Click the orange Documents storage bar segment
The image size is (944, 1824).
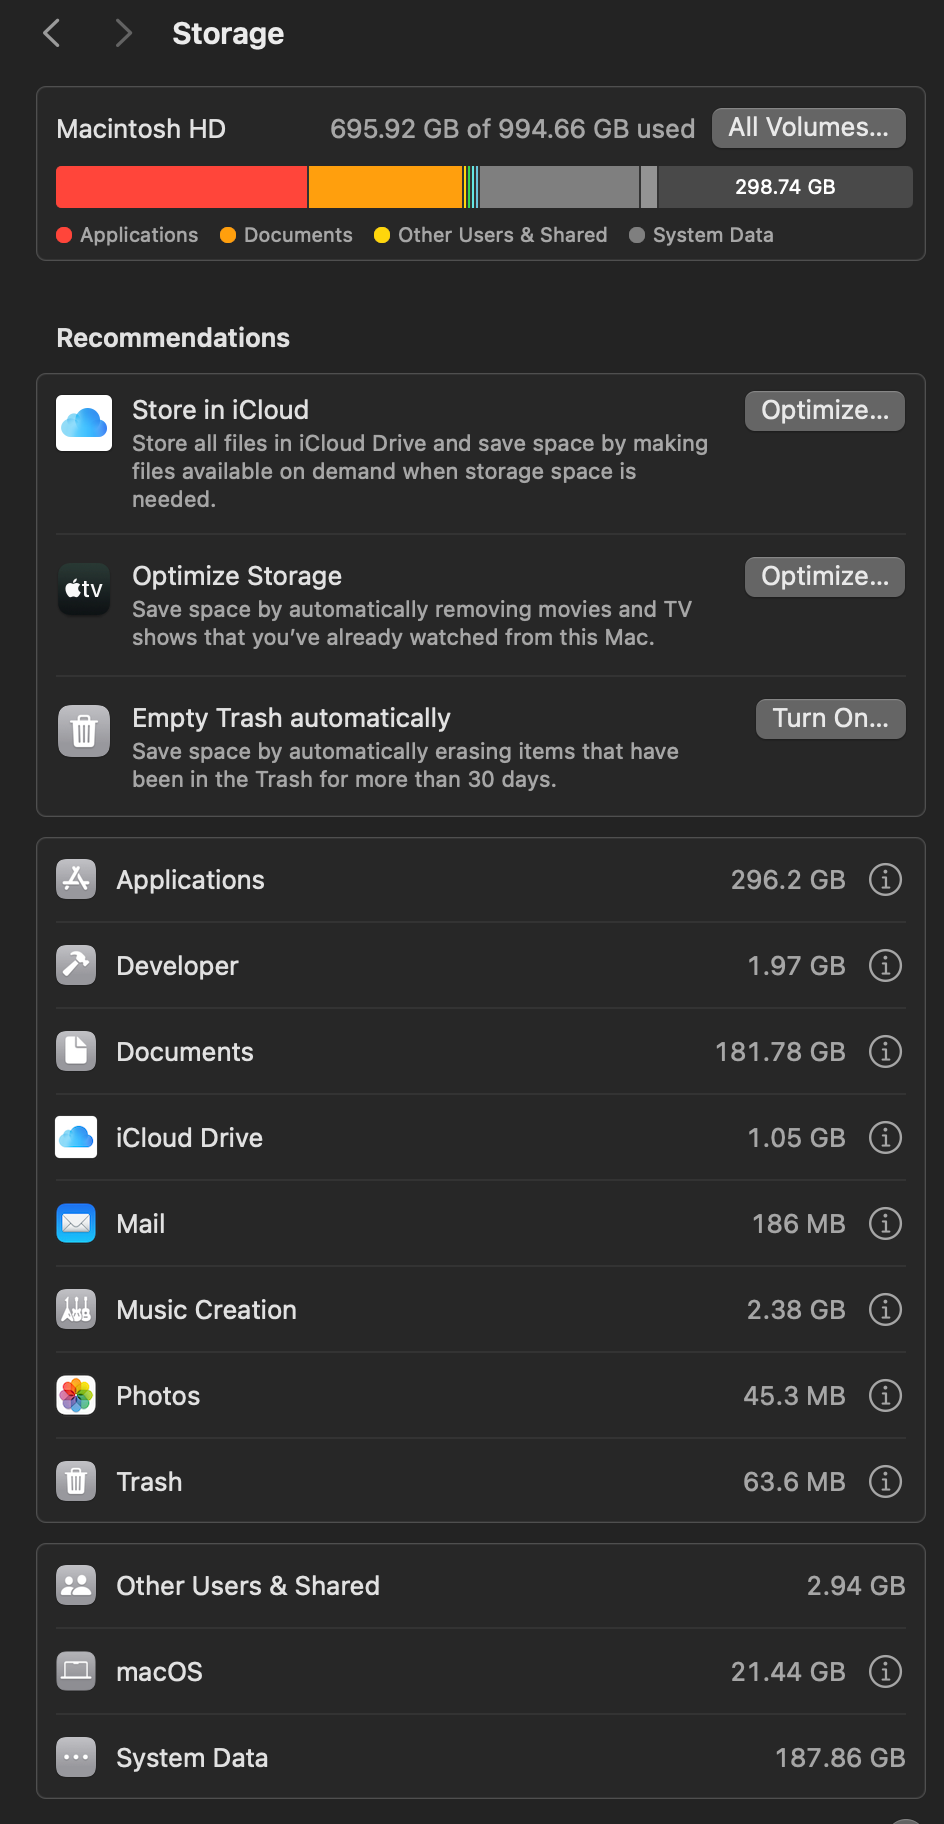coord(386,187)
